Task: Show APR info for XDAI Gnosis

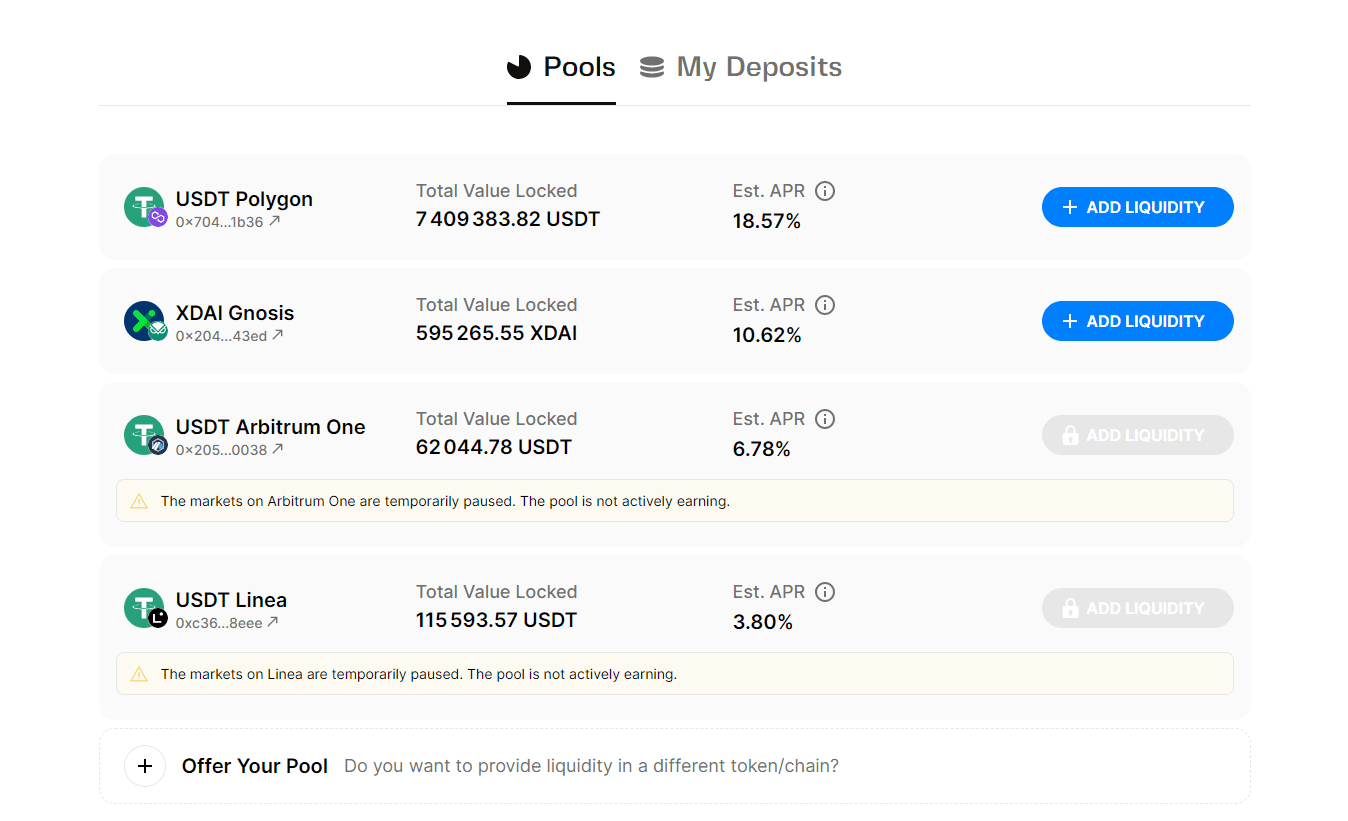Action: tap(825, 305)
